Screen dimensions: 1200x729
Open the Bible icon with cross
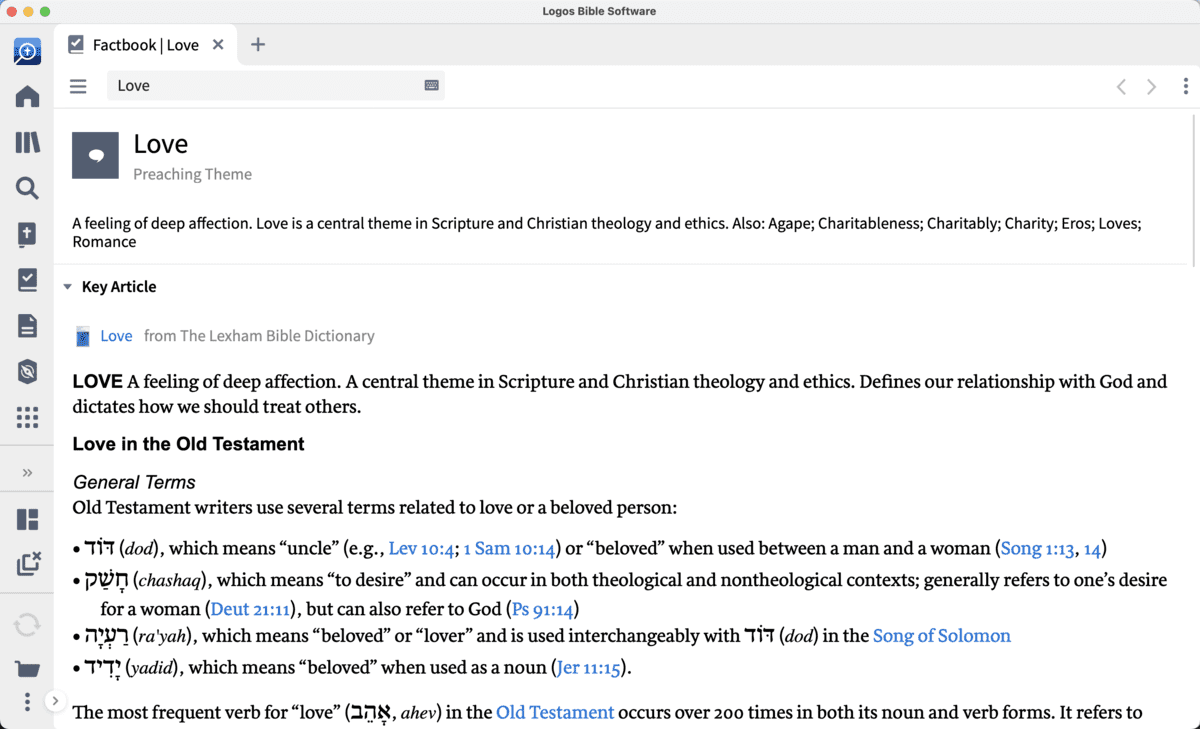pos(27,234)
